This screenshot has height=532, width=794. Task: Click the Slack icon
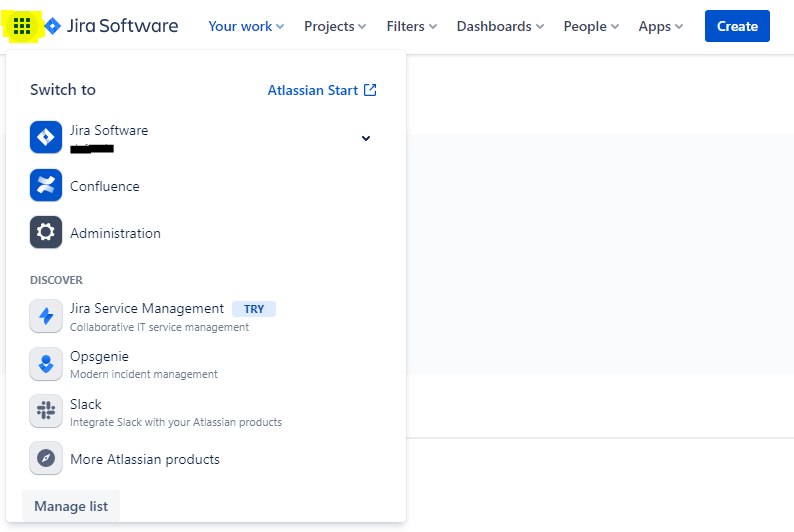[46, 411]
